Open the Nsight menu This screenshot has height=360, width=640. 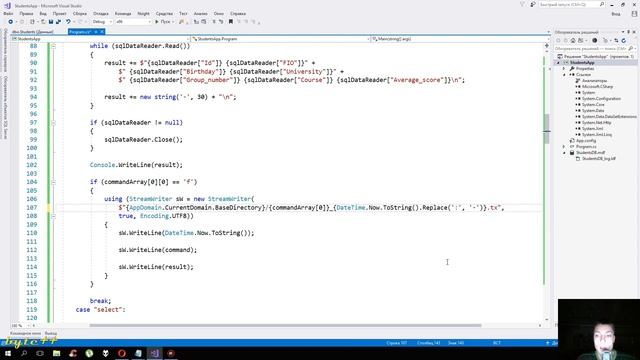point(143,13)
